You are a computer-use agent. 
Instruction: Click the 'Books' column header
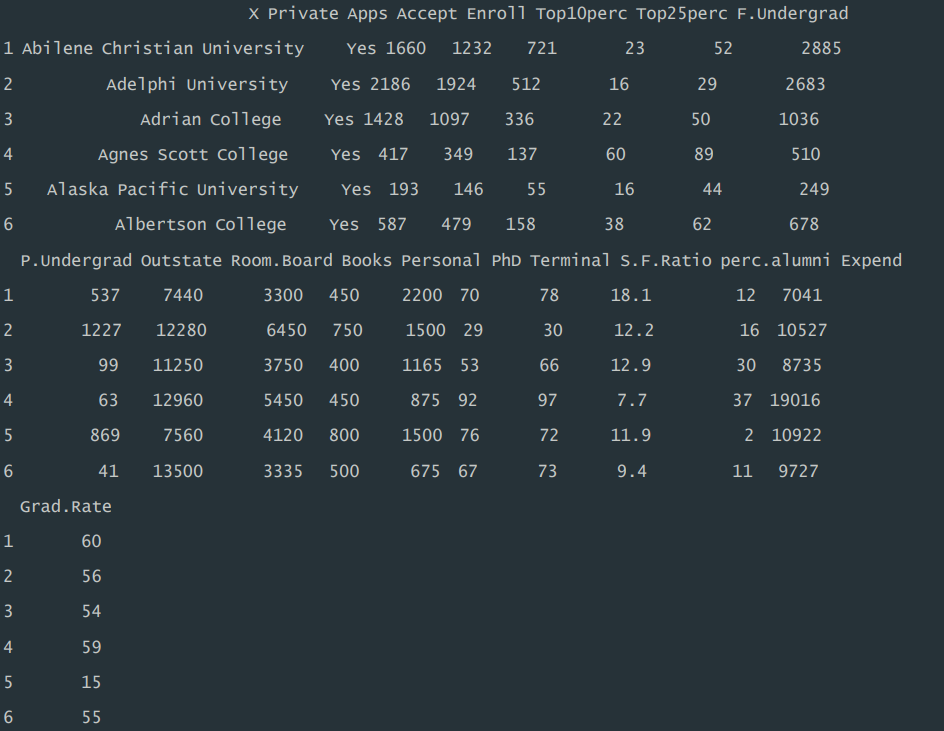tap(367, 261)
